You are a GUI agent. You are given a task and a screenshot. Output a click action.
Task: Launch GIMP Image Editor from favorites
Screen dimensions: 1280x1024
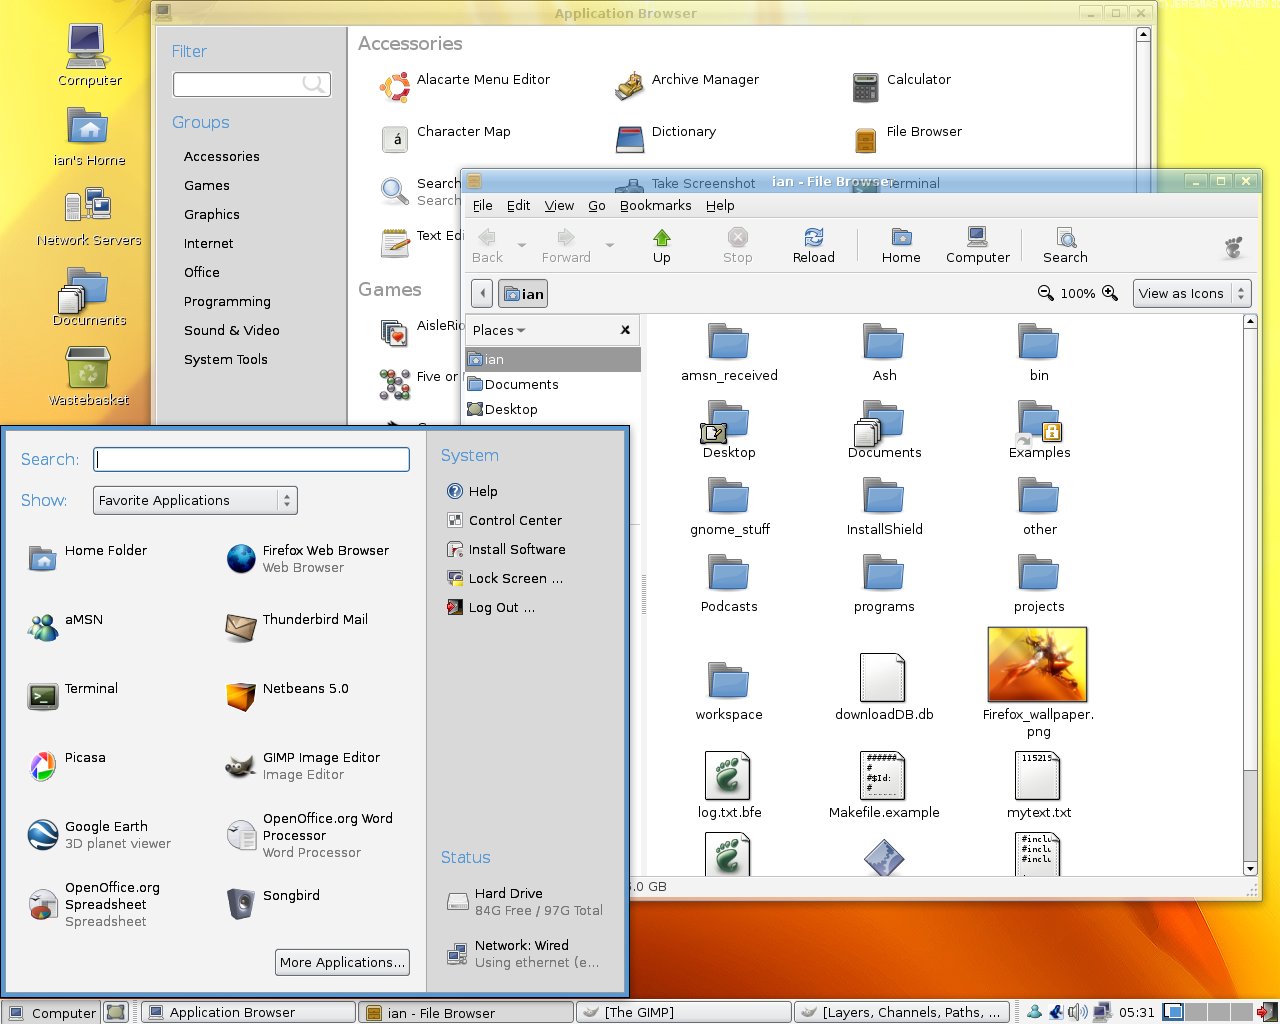click(241, 765)
